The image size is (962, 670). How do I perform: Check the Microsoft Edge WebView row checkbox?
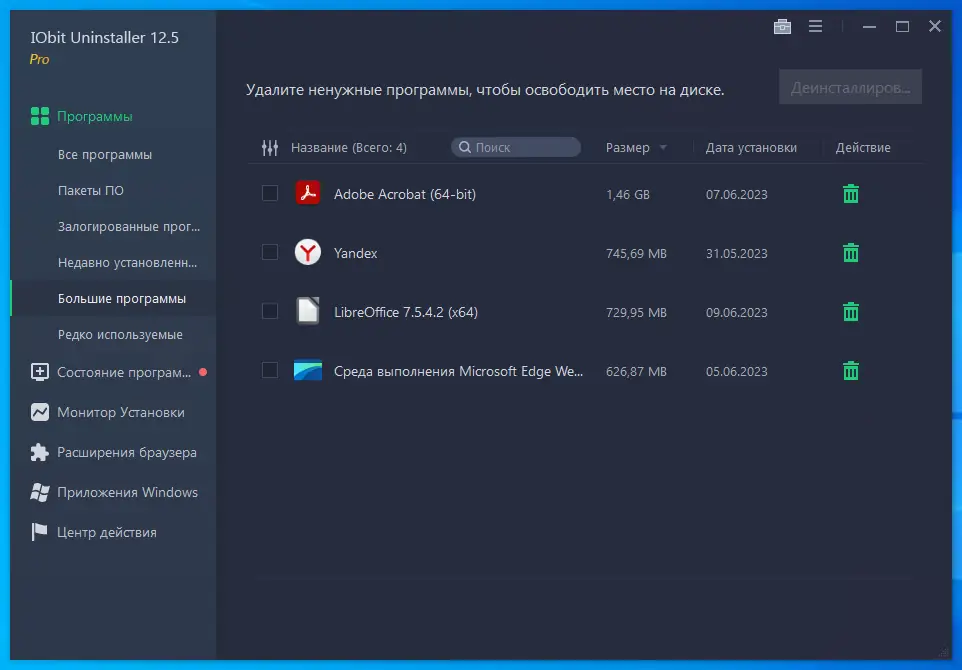(270, 370)
